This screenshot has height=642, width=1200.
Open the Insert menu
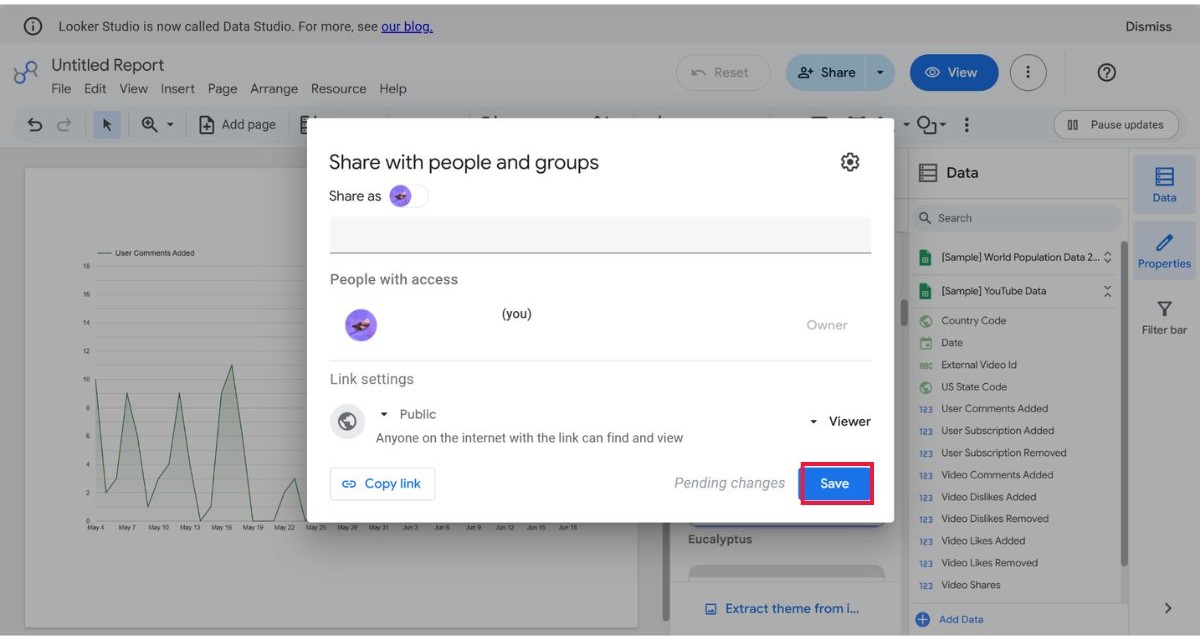[x=178, y=88]
